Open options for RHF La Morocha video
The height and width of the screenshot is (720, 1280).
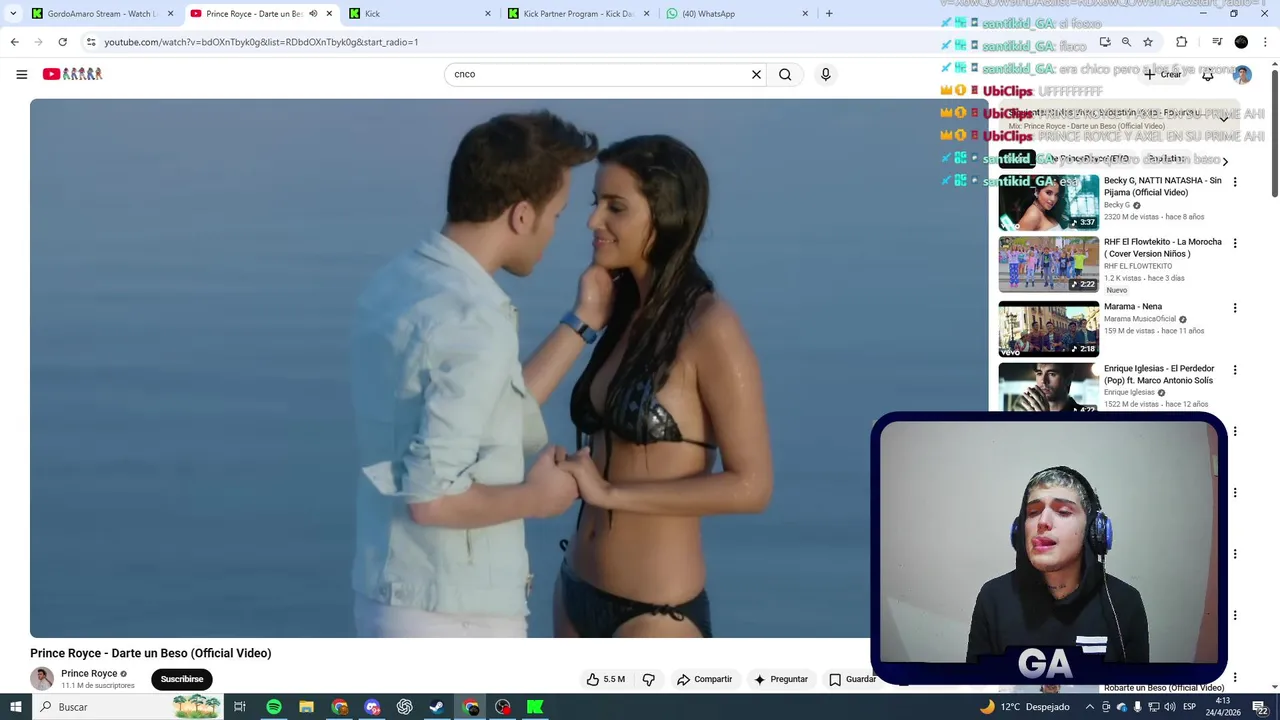click(1235, 243)
